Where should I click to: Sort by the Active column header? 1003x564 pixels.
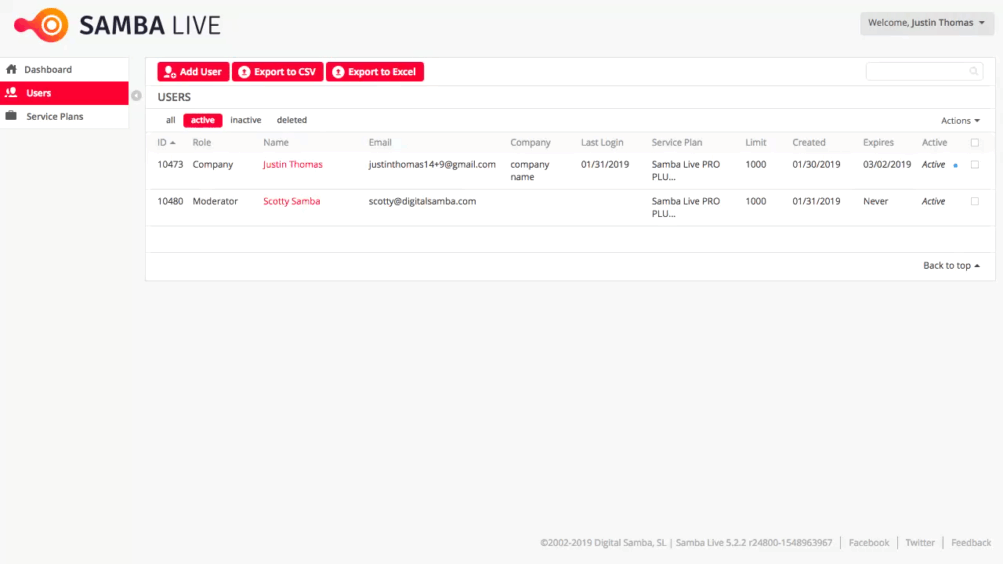[x=934, y=143]
